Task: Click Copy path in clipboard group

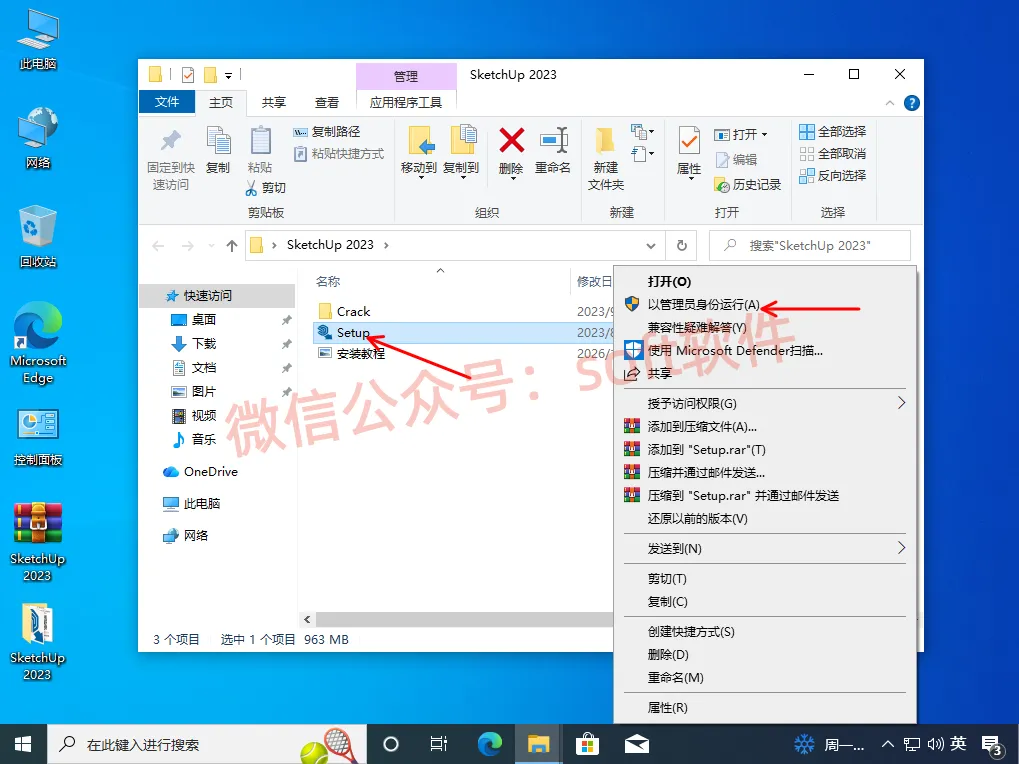Action: pos(327,132)
